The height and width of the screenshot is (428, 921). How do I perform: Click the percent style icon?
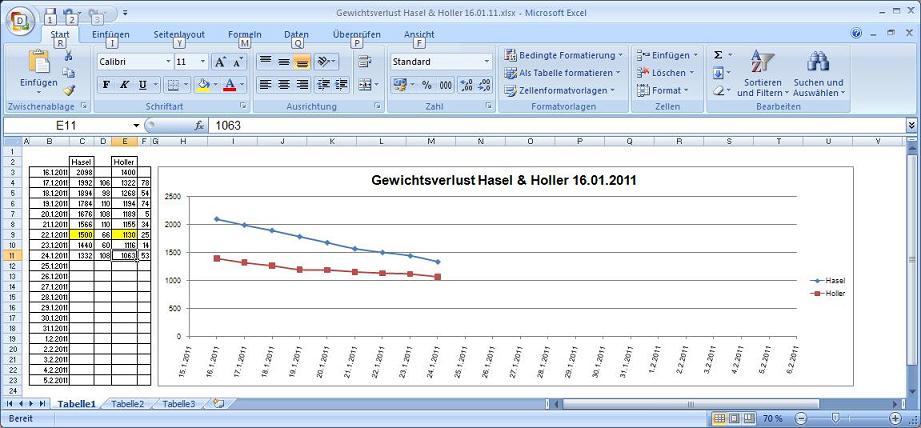(x=427, y=85)
